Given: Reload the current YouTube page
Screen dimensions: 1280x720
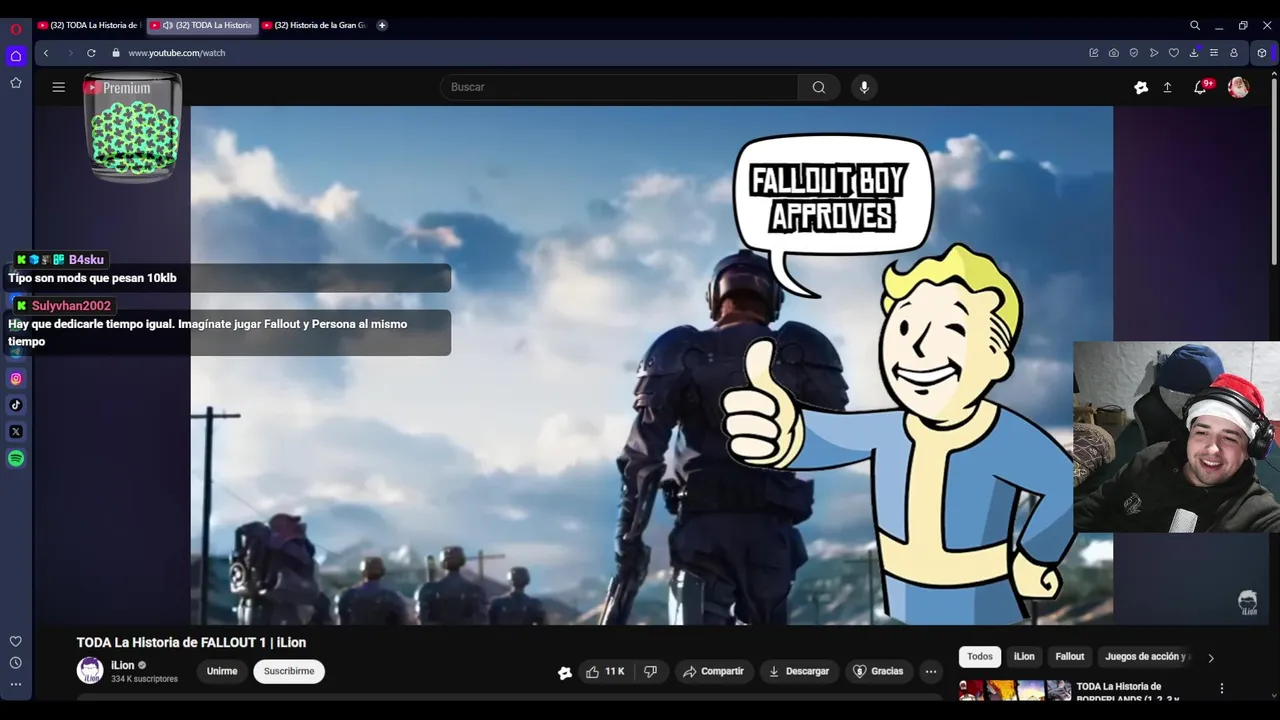Looking at the screenshot, I should [x=91, y=53].
